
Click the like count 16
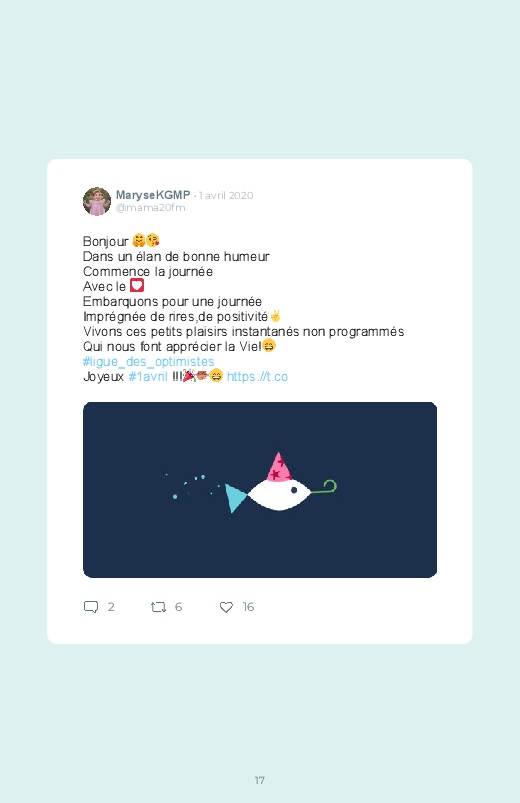[x=248, y=607]
